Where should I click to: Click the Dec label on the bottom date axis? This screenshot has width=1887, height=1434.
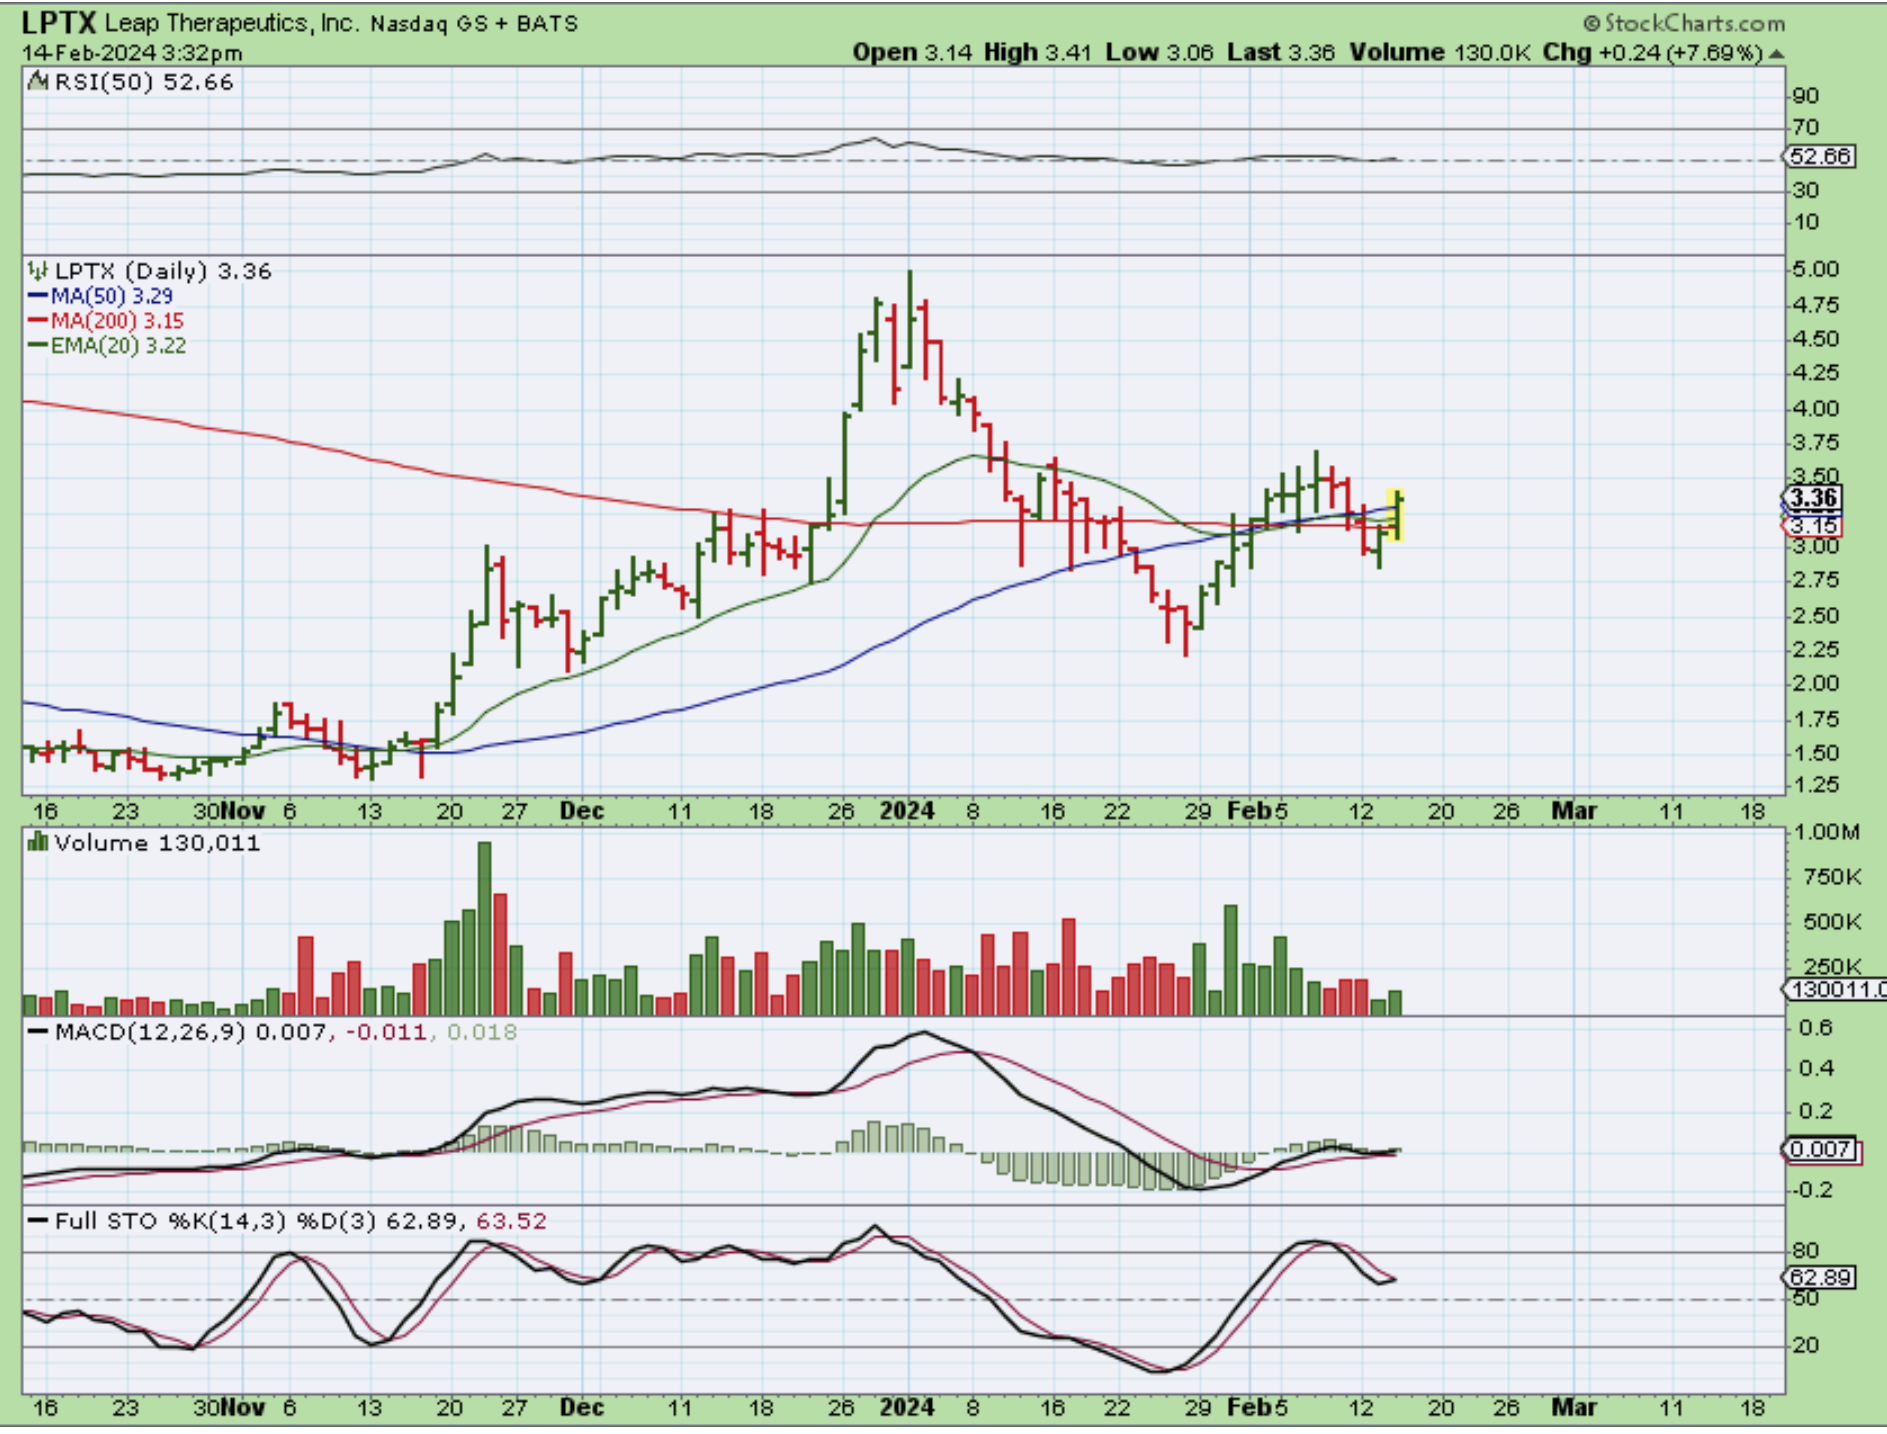click(582, 1408)
